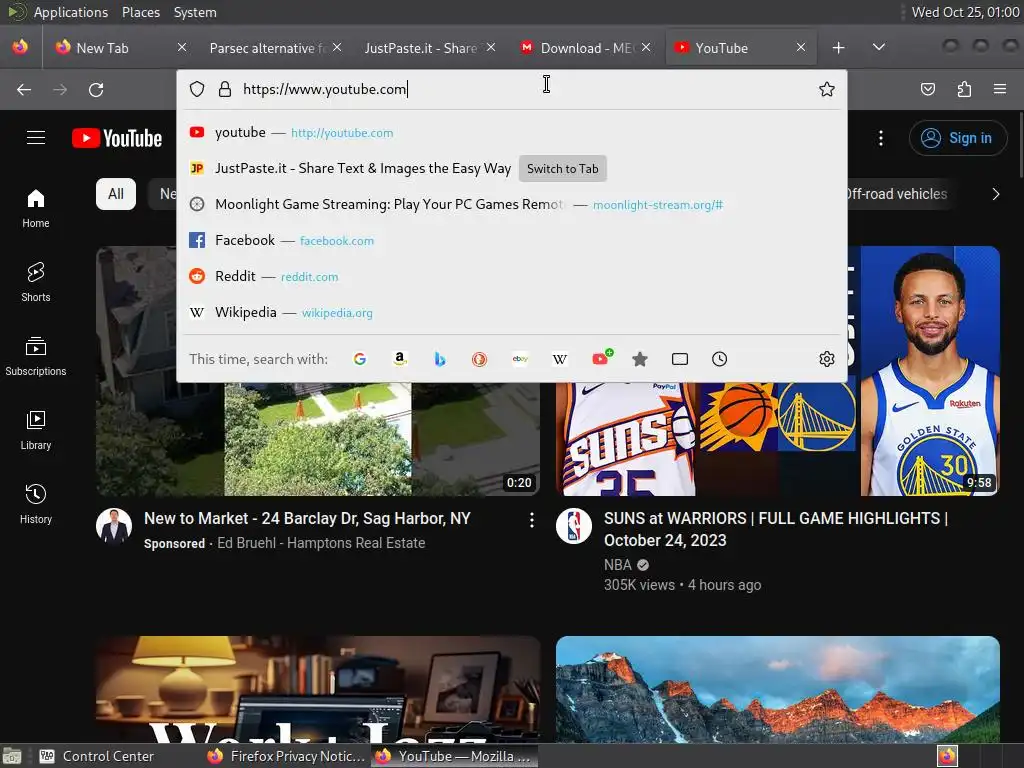Search in Bookmarks star icon

640,359
